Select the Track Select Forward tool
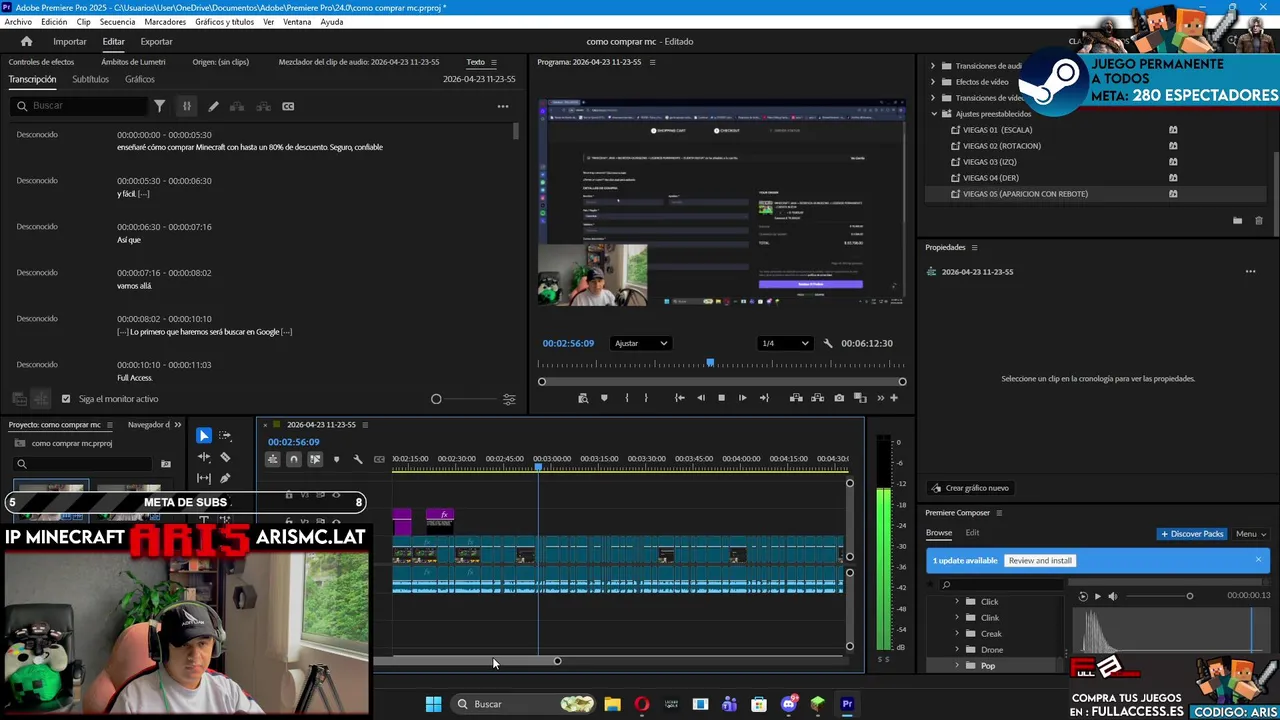1280x720 pixels. [225, 435]
